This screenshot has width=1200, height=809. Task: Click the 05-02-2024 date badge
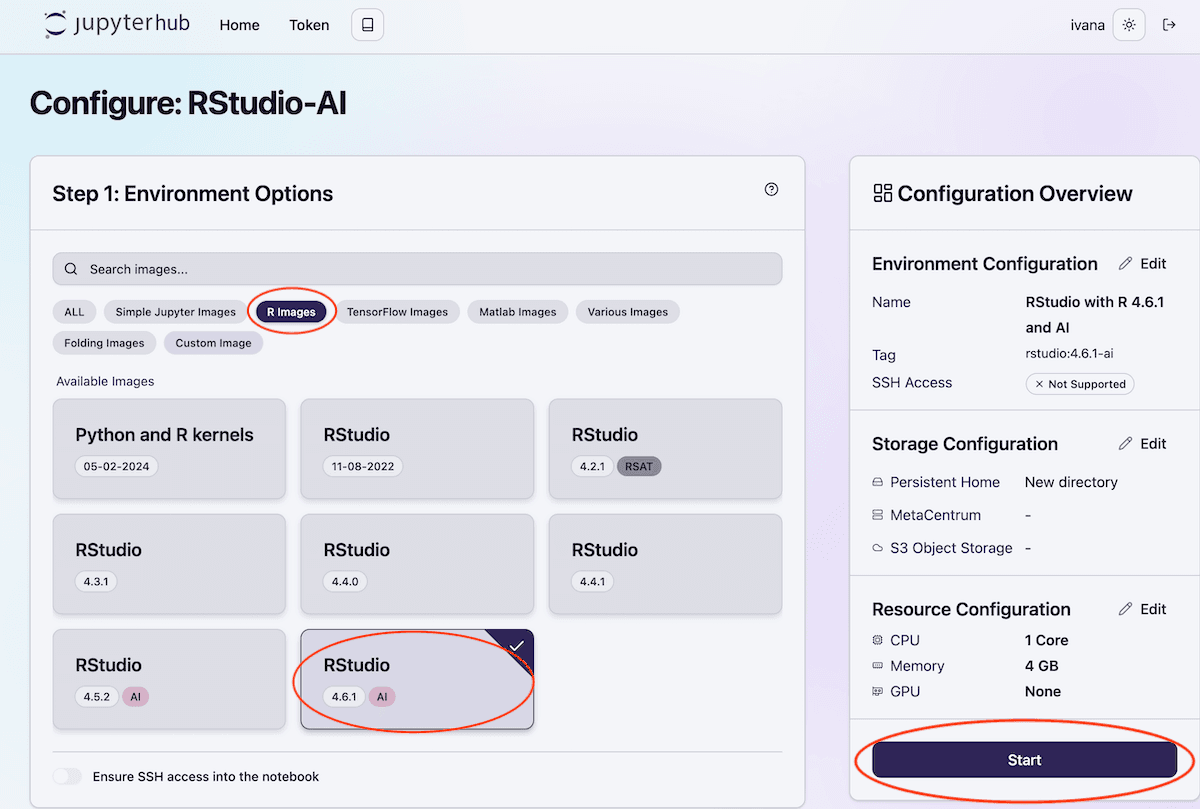116,466
